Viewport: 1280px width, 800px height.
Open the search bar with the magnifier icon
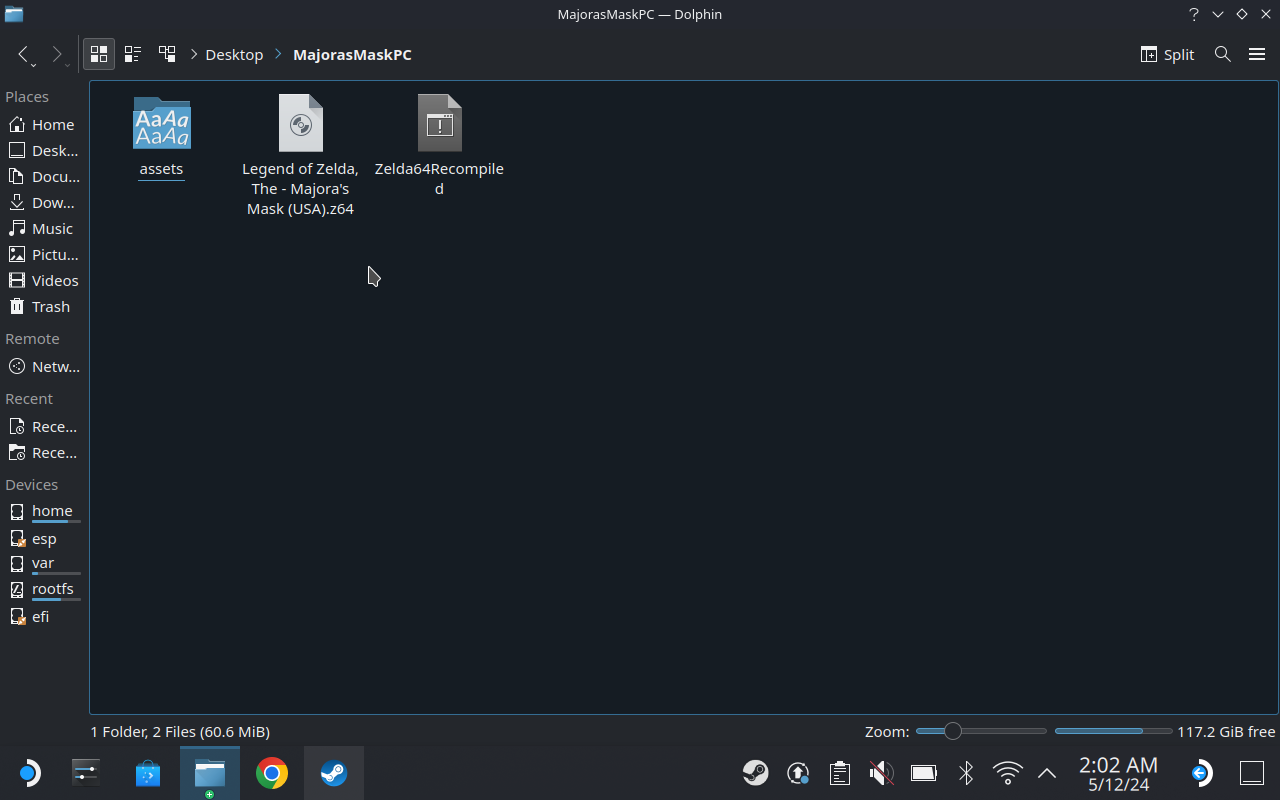tap(1222, 54)
